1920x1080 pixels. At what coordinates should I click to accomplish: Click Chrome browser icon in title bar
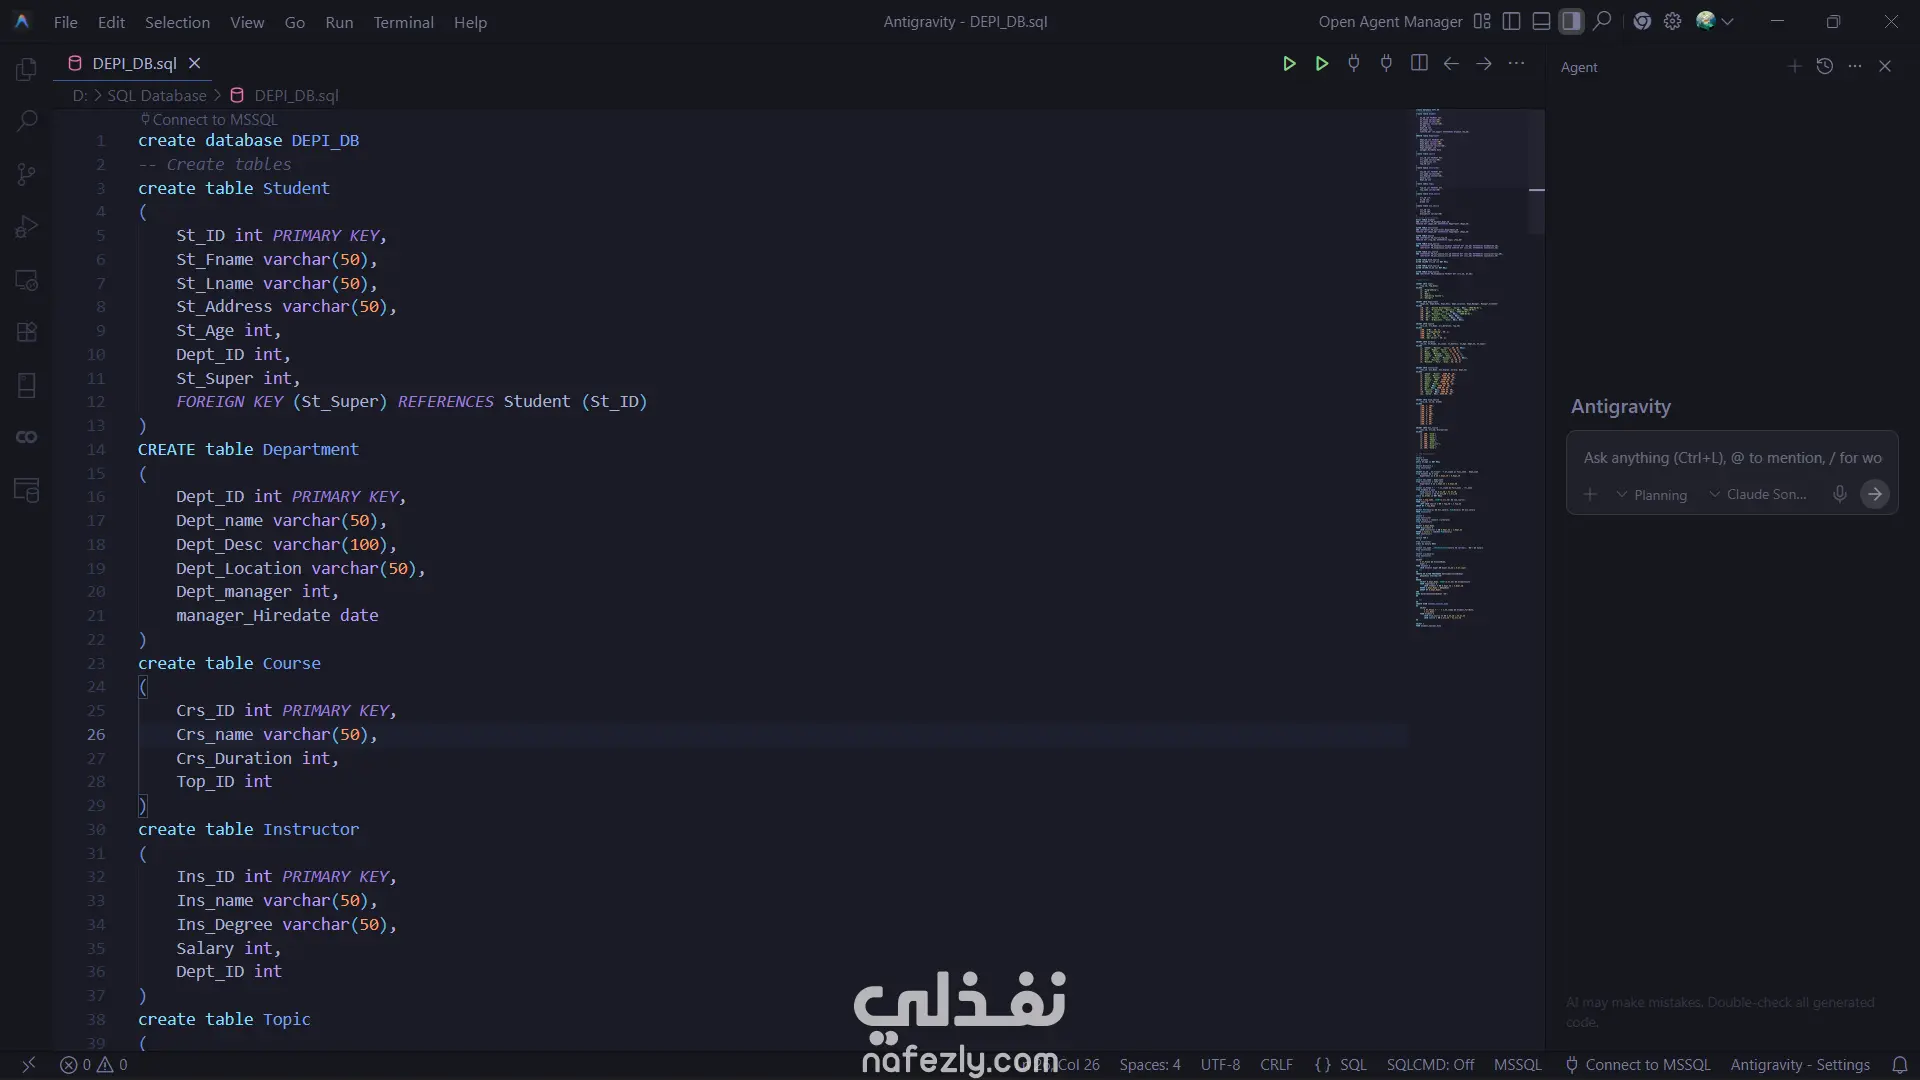point(1642,21)
